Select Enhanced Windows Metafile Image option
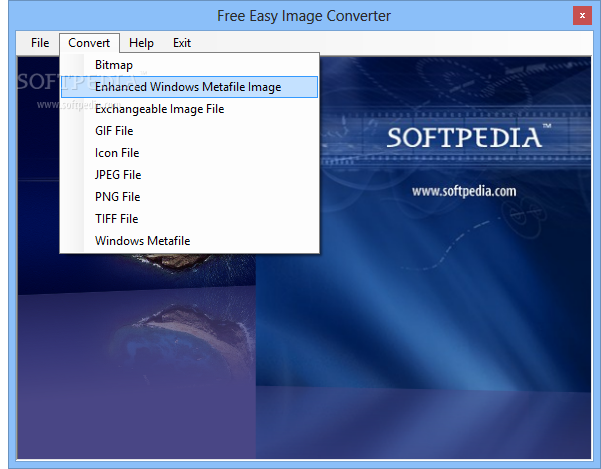601x469 pixels. click(189, 87)
